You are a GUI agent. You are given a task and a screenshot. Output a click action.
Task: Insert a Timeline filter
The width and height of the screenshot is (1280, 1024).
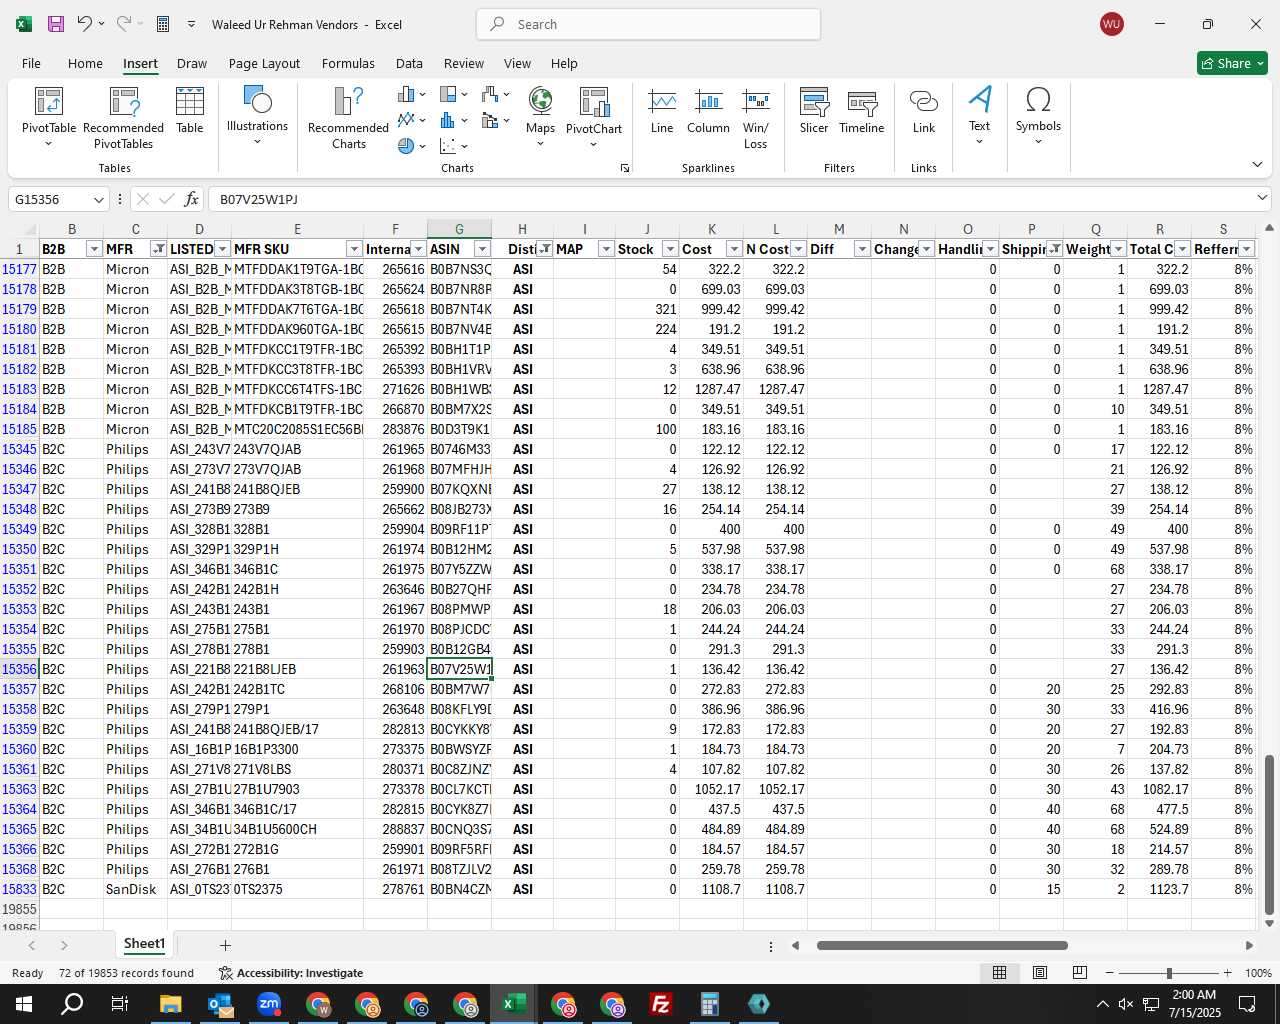[862, 111]
